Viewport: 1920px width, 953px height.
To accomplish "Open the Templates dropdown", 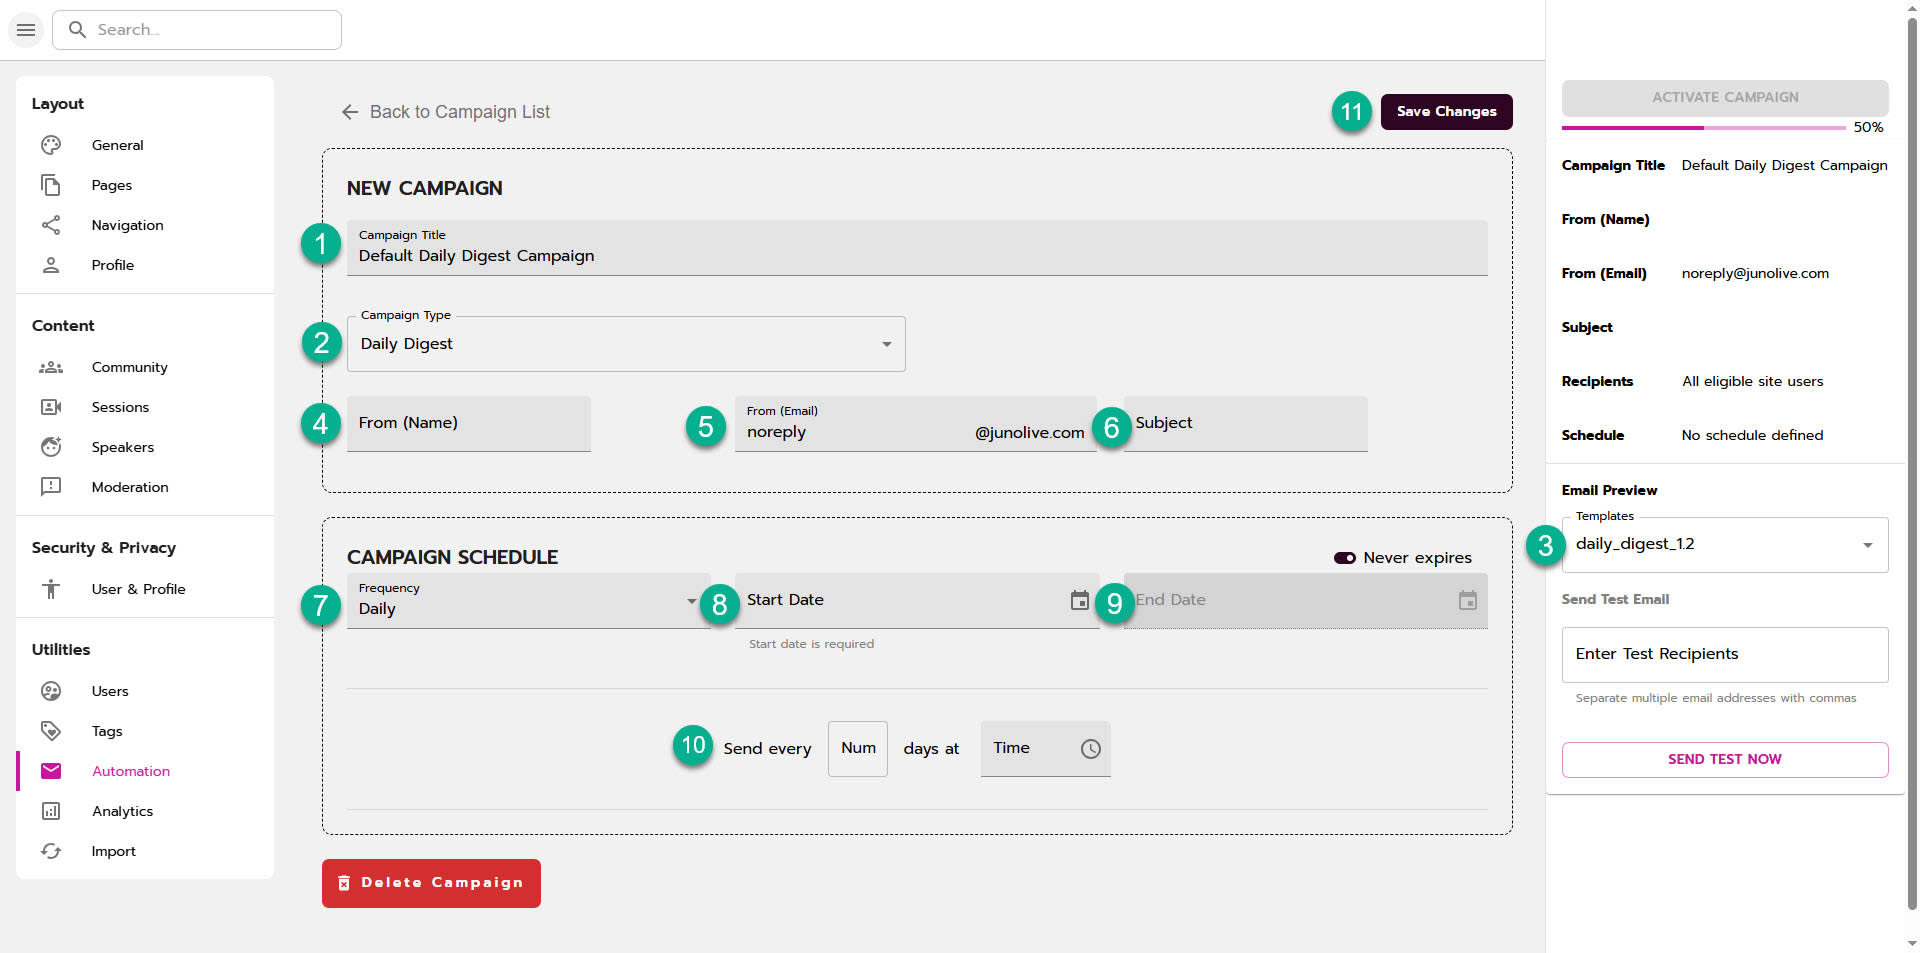I will [x=1724, y=545].
